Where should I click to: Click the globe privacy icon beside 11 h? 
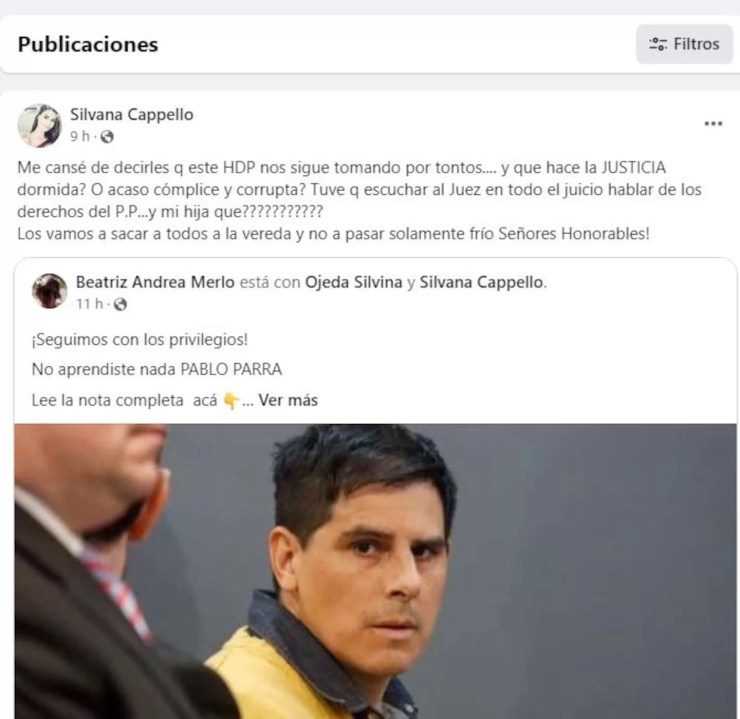point(120,304)
